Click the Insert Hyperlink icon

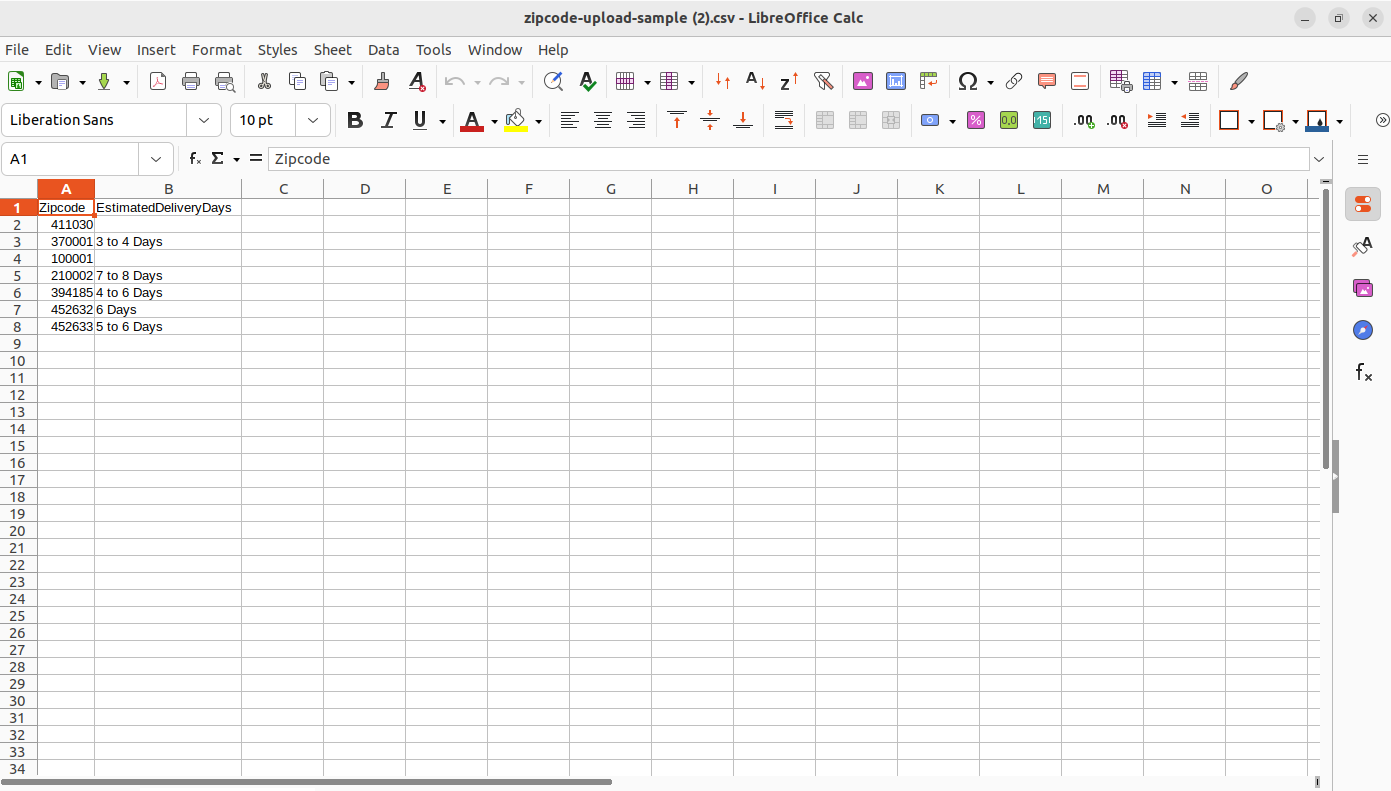click(x=1014, y=82)
